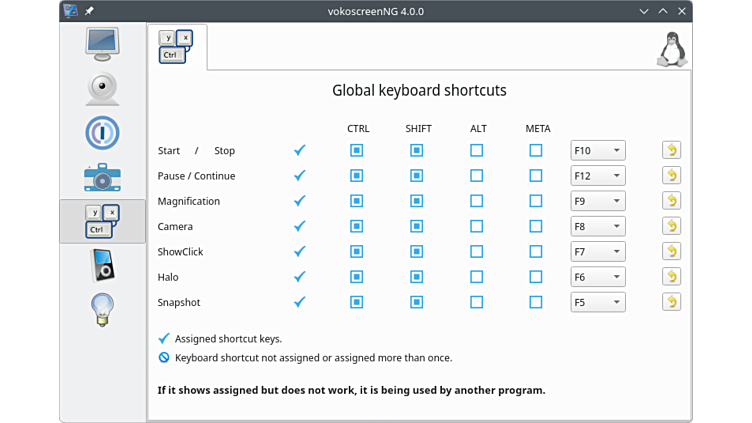Select the blue power-button sidebar icon

(102, 133)
